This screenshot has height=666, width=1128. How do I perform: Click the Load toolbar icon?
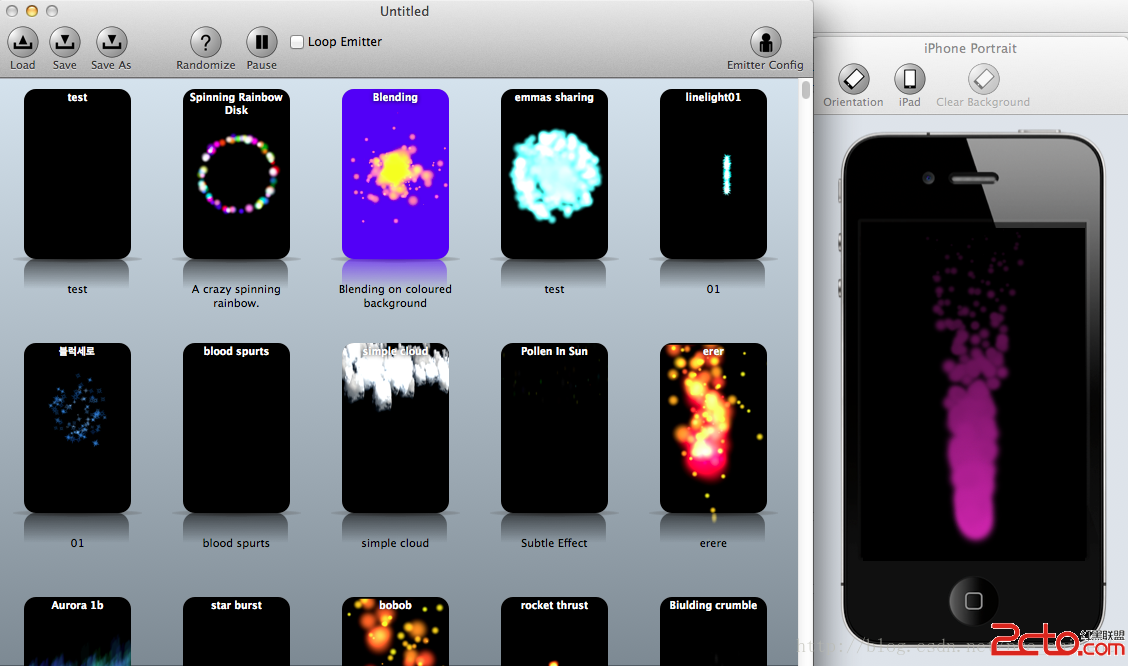[23, 42]
